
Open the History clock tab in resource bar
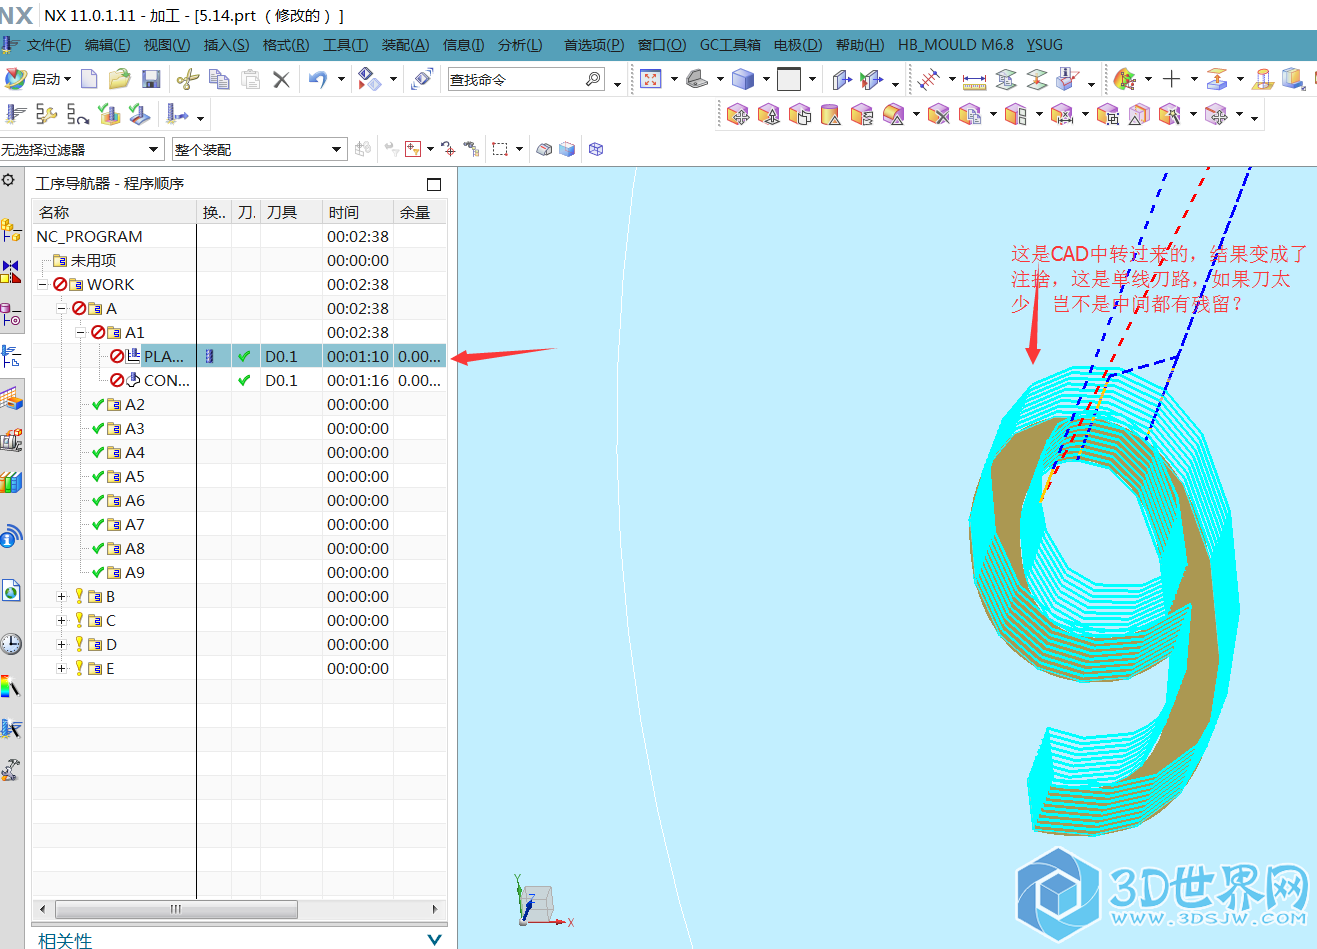pos(11,643)
